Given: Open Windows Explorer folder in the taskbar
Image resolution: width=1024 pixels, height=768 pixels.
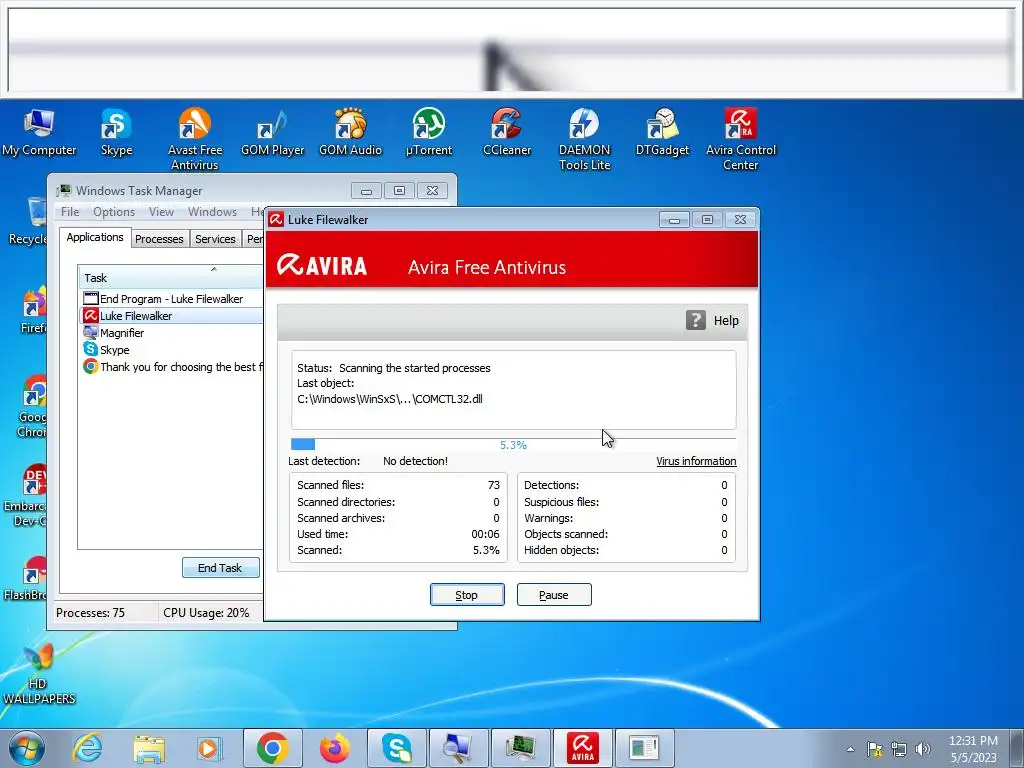Looking at the screenshot, I should coord(149,748).
